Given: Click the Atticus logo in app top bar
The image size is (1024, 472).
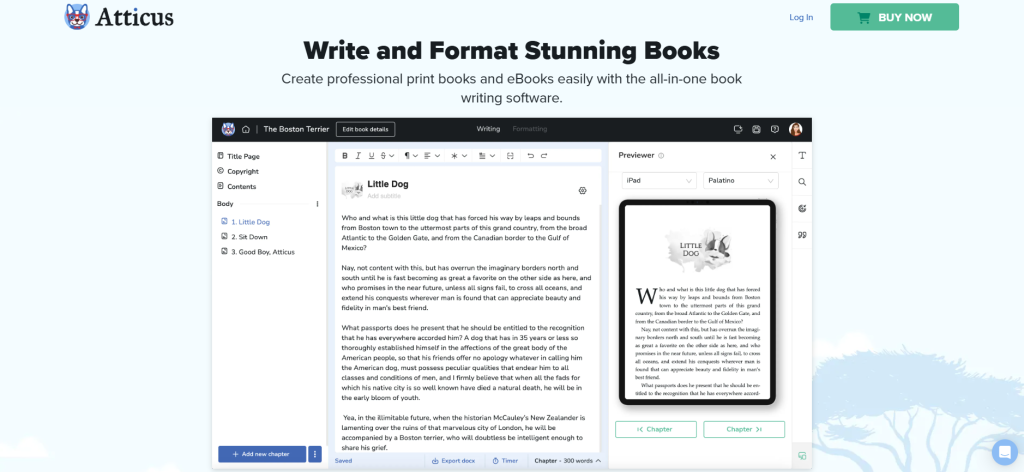Looking at the screenshot, I should pos(228,129).
